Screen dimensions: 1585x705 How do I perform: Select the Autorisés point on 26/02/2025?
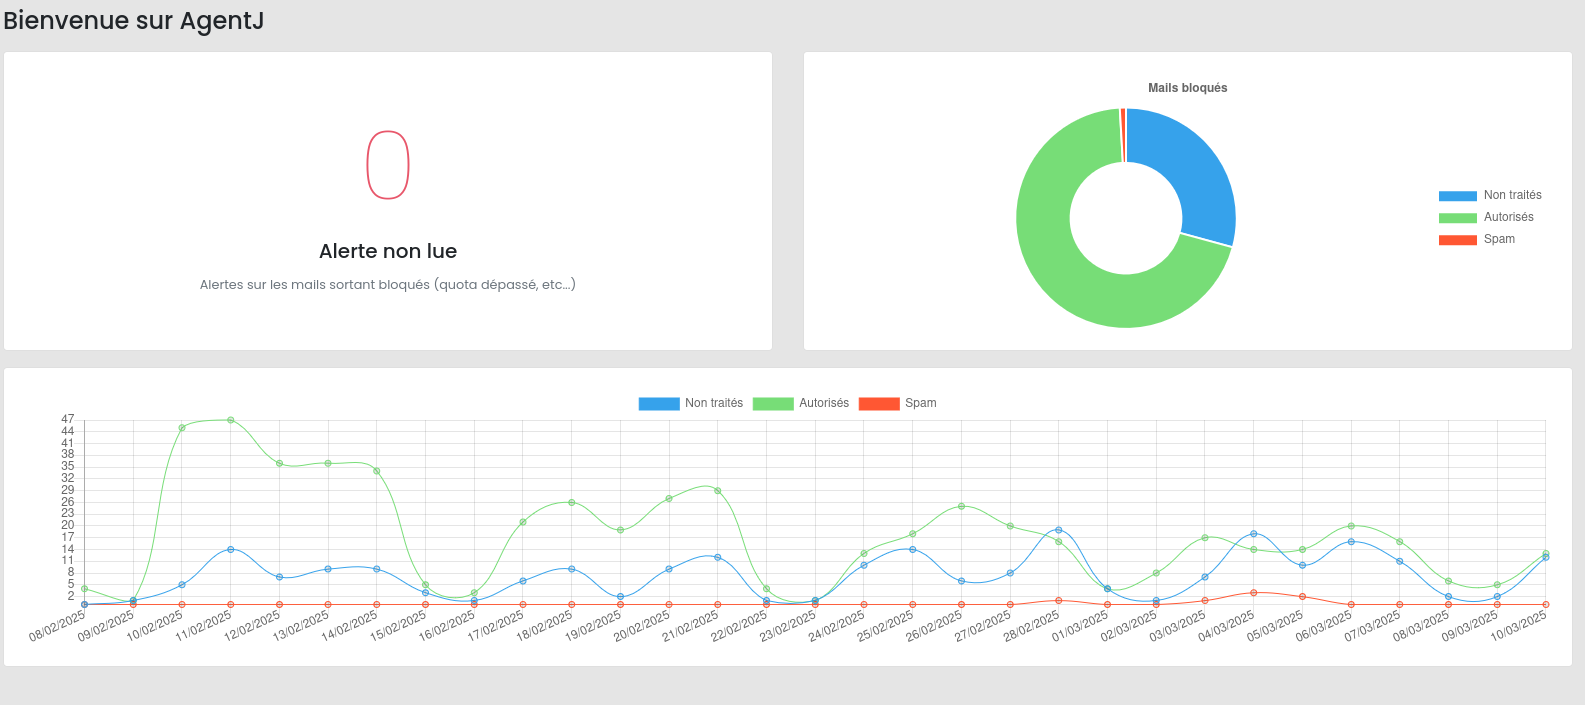point(962,506)
